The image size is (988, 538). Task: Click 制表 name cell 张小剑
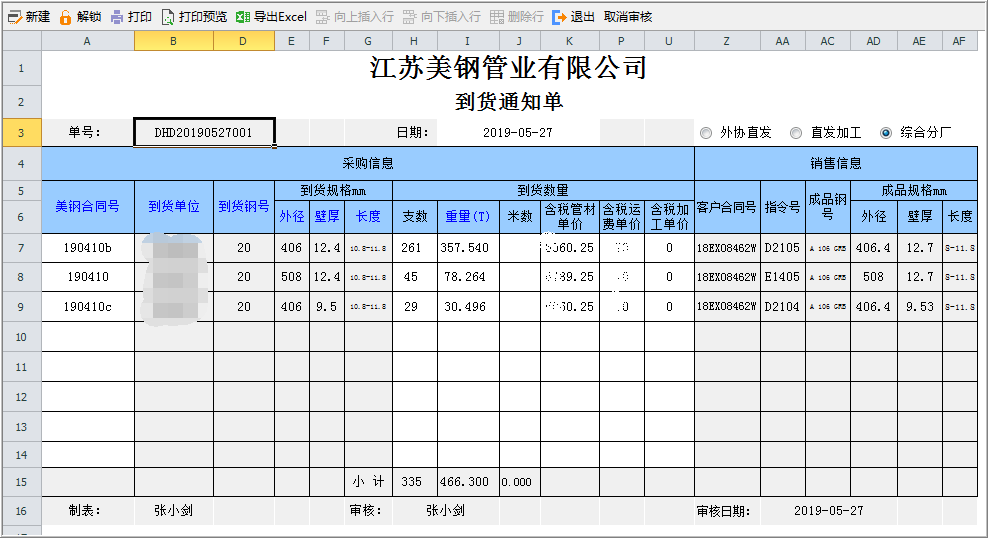pyautogui.click(x=173, y=510)
